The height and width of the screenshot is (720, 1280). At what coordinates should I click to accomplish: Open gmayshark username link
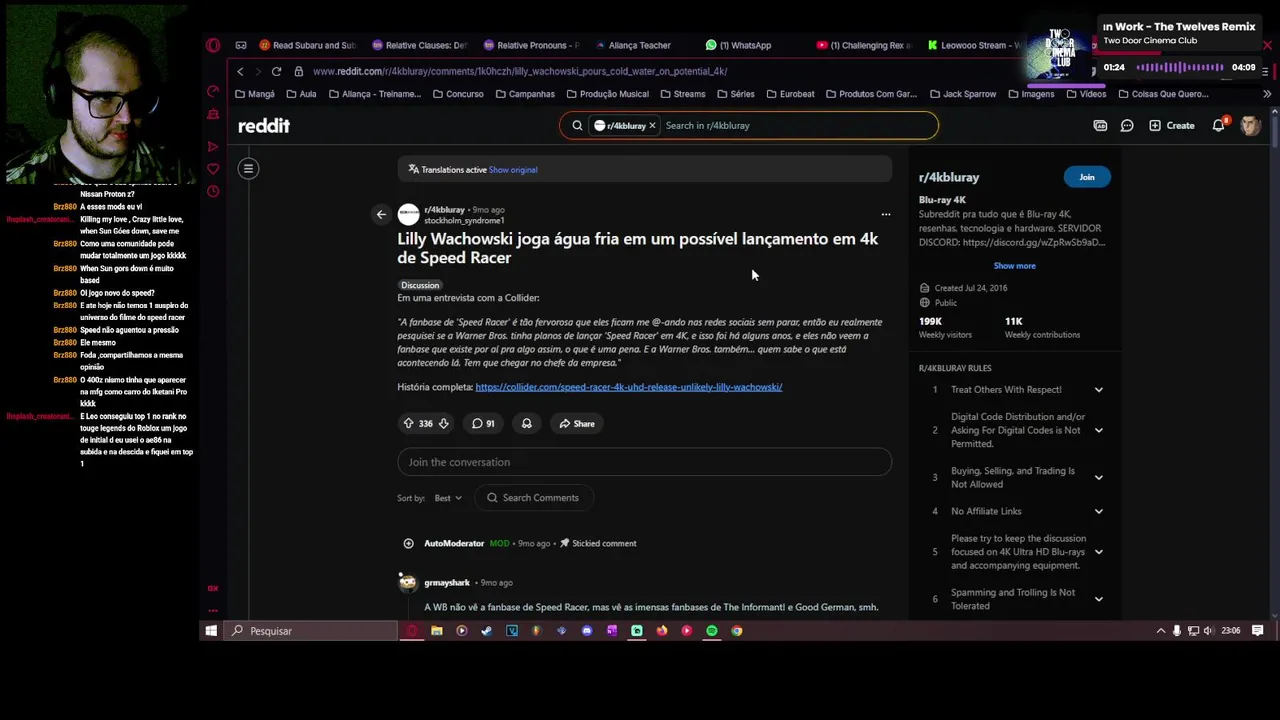pyautogui.click(x=447, y=583)
